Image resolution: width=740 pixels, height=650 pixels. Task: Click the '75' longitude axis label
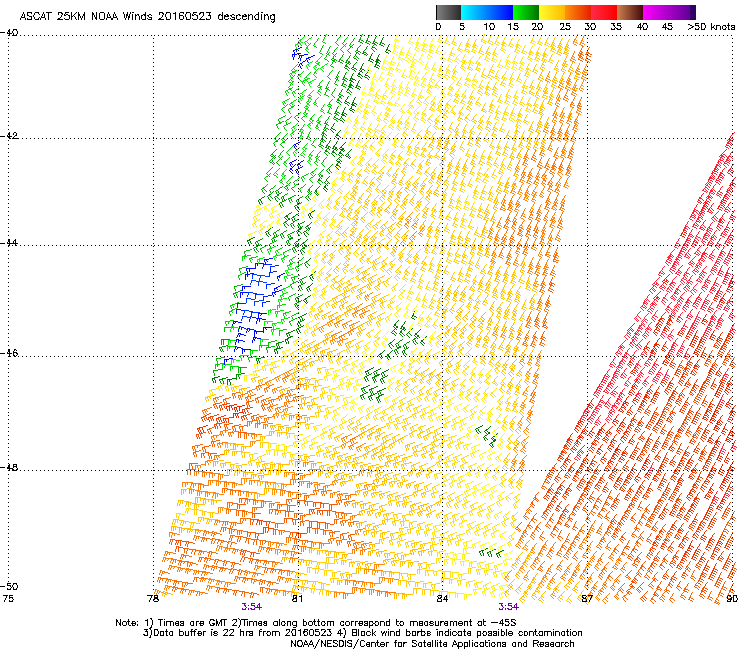coord(8,599)
